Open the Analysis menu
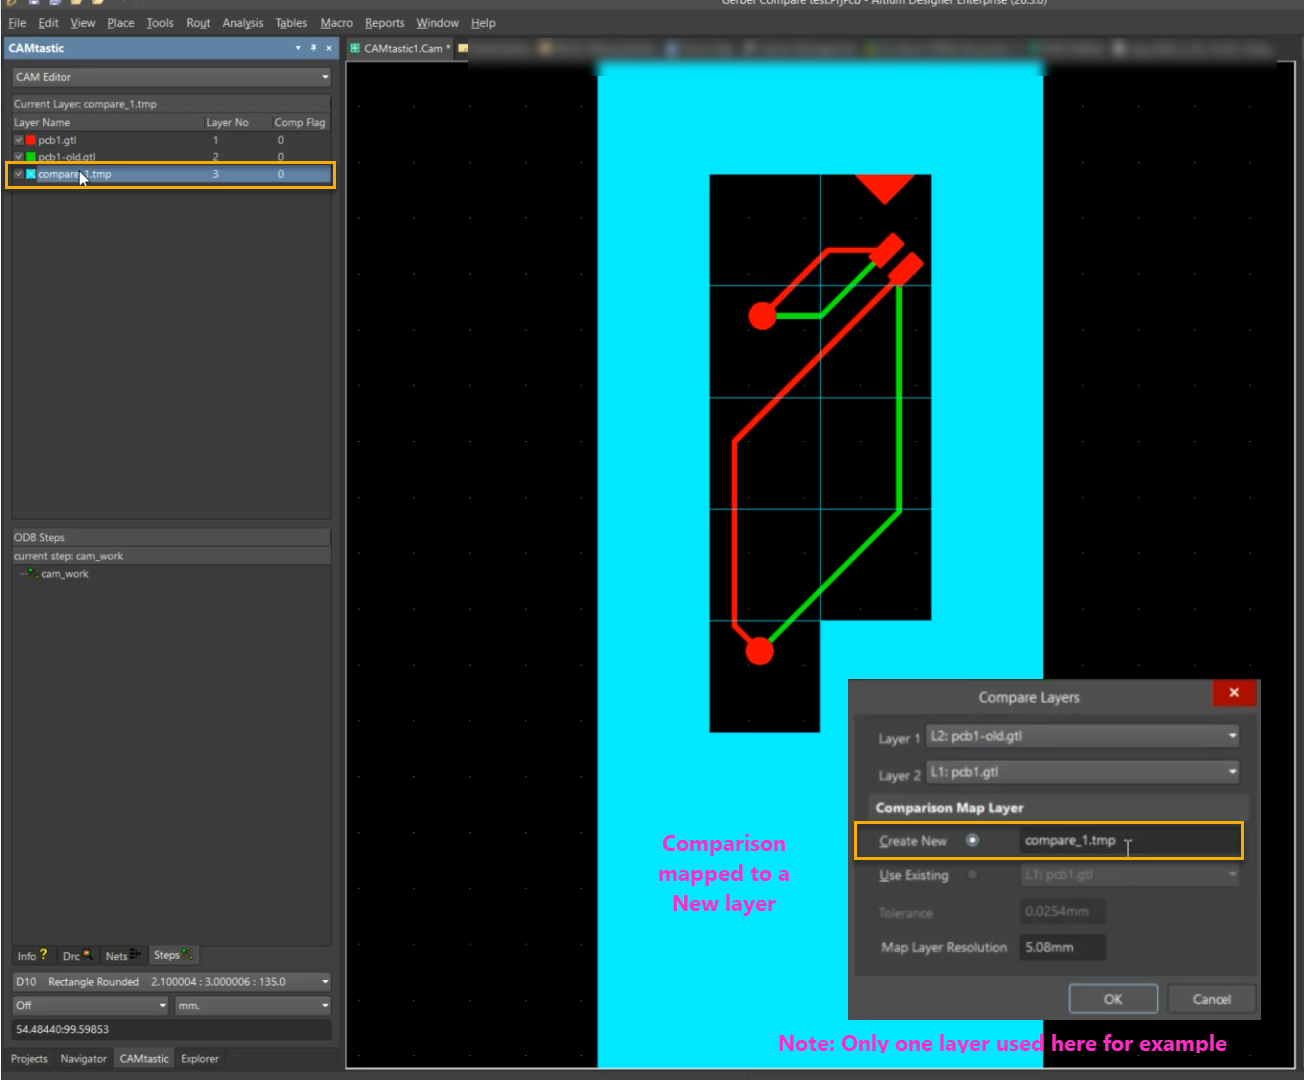This screenshot has width=1304, height=1080. [242, 23]
